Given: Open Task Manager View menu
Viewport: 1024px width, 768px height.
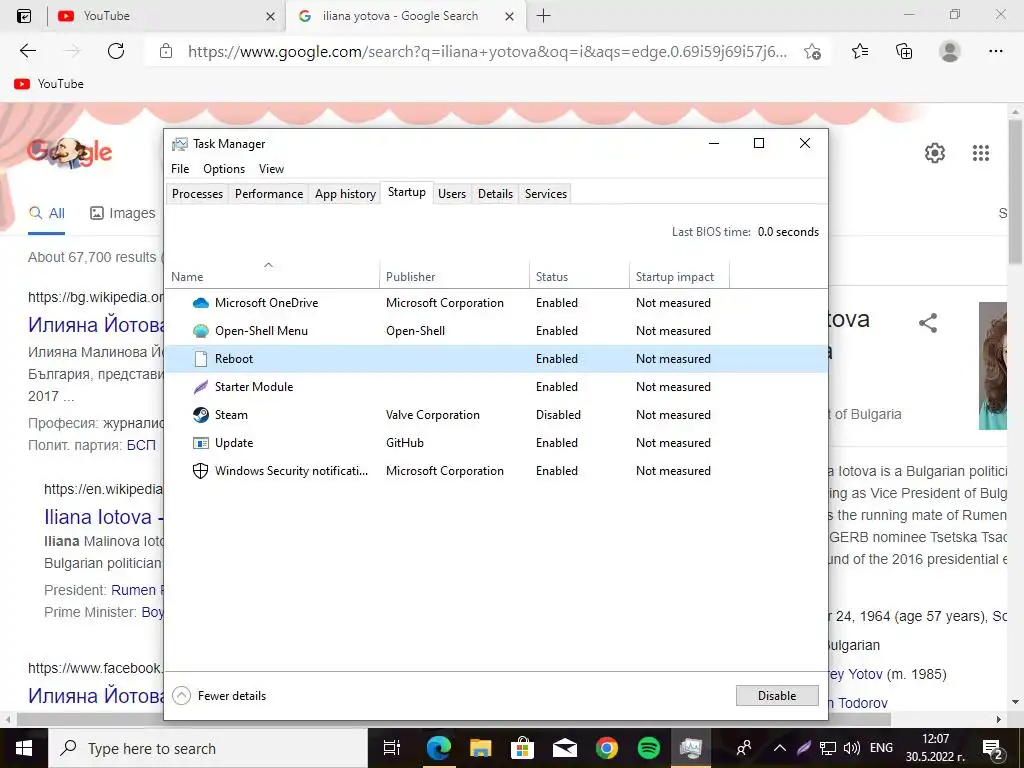Looking at the screenshot, I should pos(271,169).
